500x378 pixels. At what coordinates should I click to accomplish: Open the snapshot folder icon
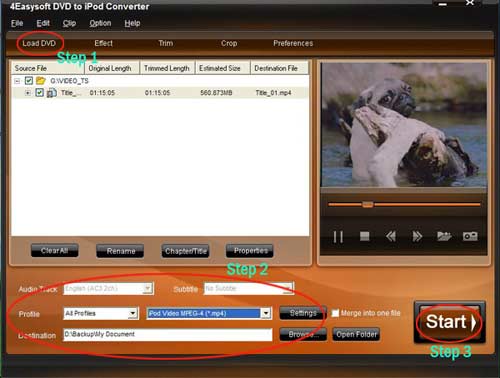(444, 236)
